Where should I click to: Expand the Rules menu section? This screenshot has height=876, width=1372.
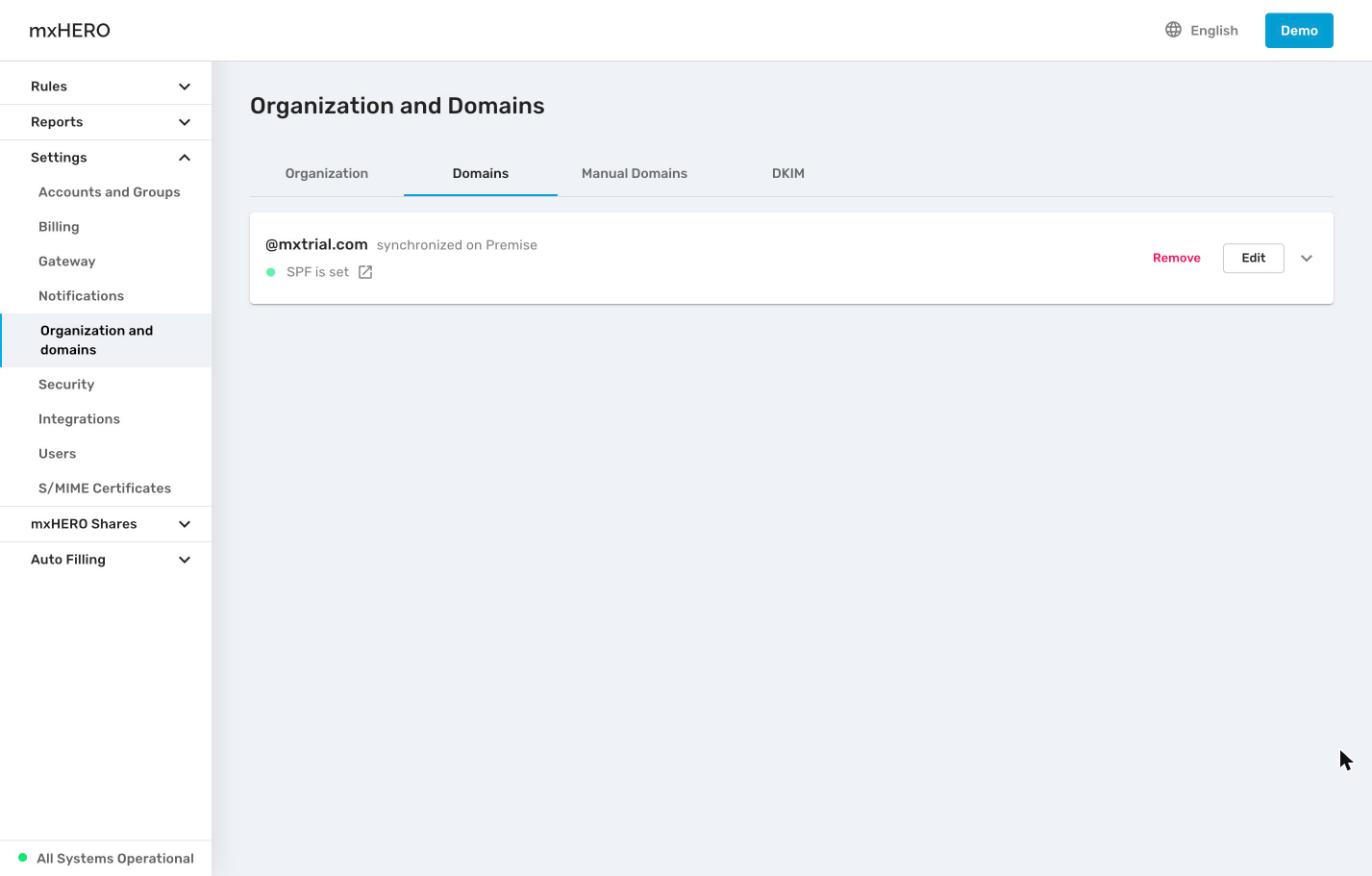tap(106, 86)
